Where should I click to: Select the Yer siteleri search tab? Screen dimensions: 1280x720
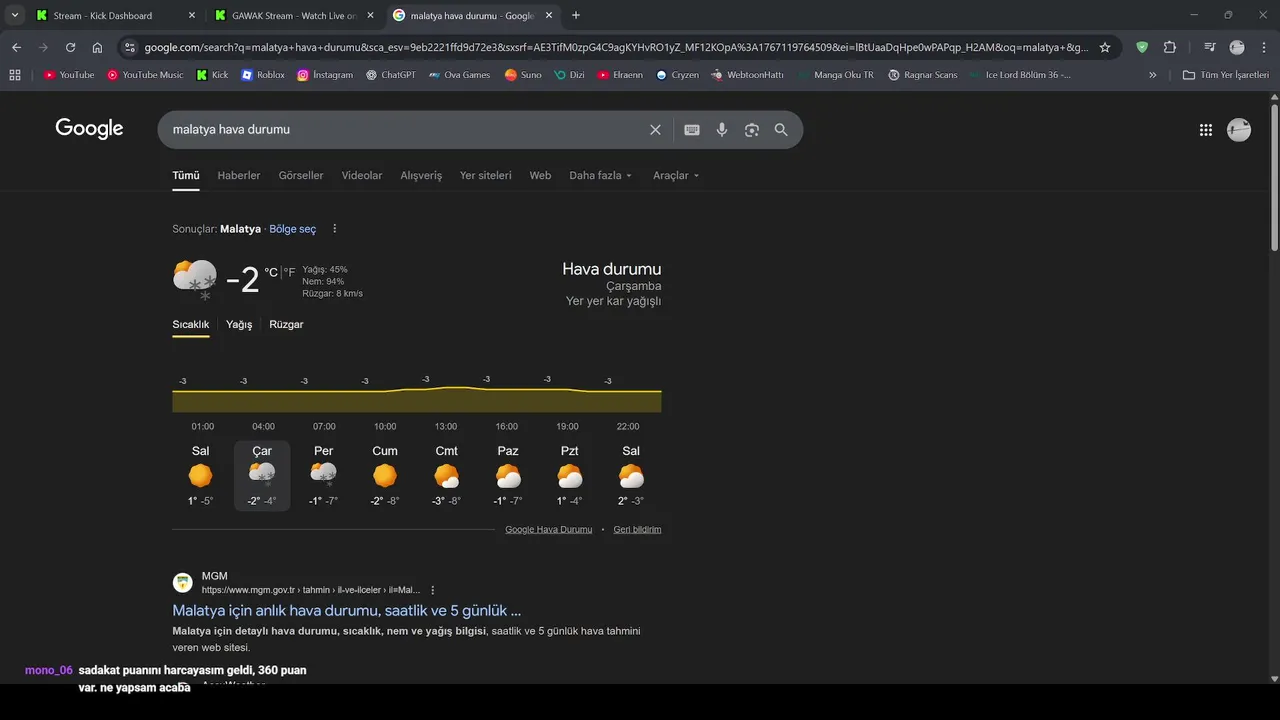[x=486, y=175]
